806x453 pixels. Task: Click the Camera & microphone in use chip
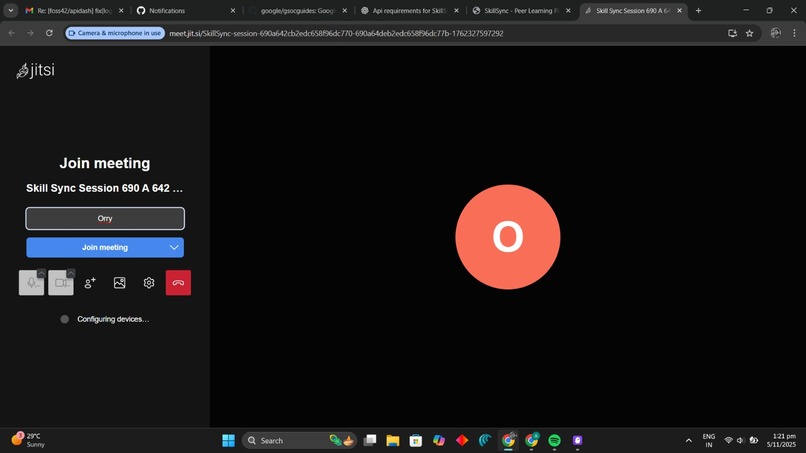point(115,33)
